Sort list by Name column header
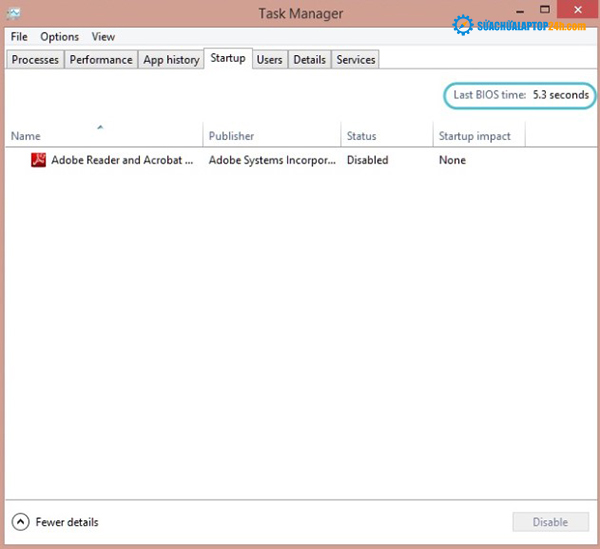Viewport: 600px width, 549px height. pos(26,136)
